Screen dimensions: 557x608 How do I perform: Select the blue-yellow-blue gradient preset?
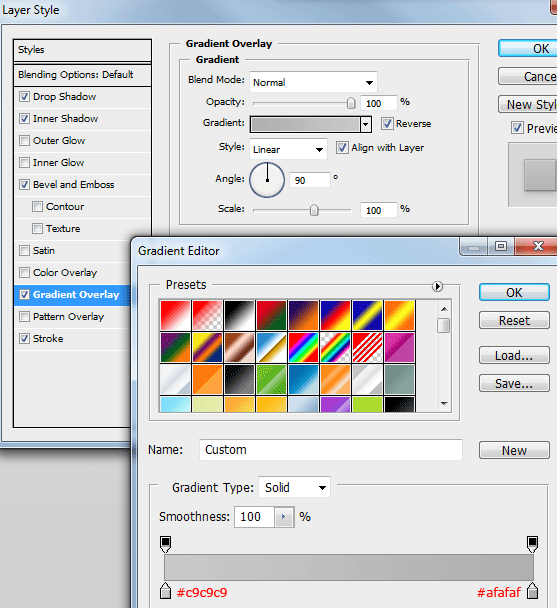tap(367, 315)
